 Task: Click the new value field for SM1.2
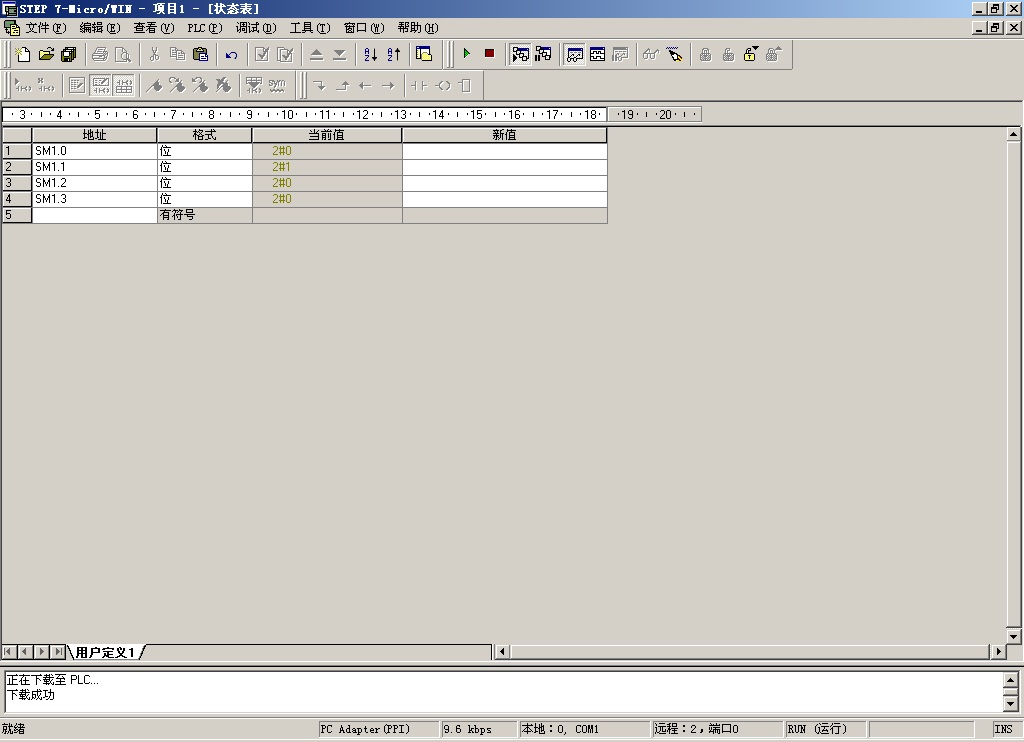pos(504,183)
